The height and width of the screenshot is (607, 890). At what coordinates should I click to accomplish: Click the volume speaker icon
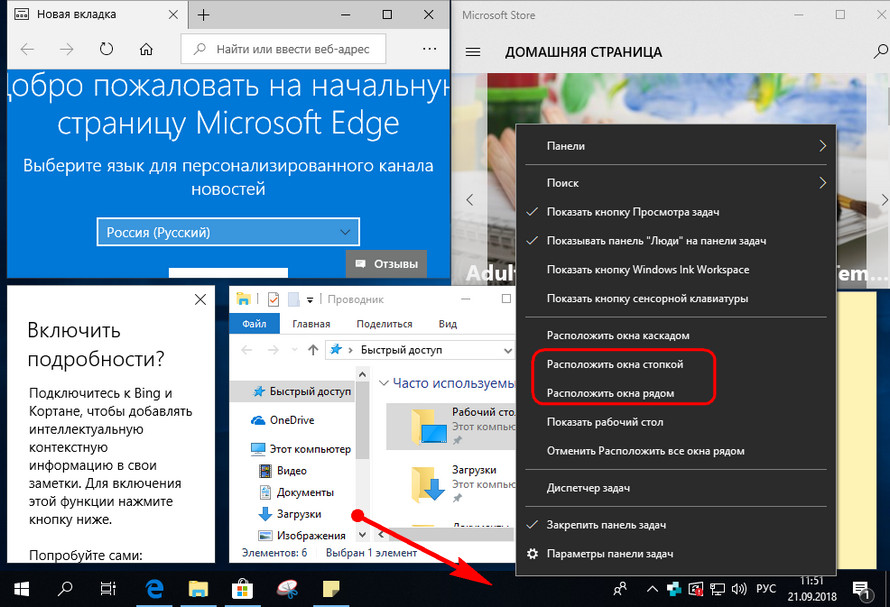[x=738, y=589]
